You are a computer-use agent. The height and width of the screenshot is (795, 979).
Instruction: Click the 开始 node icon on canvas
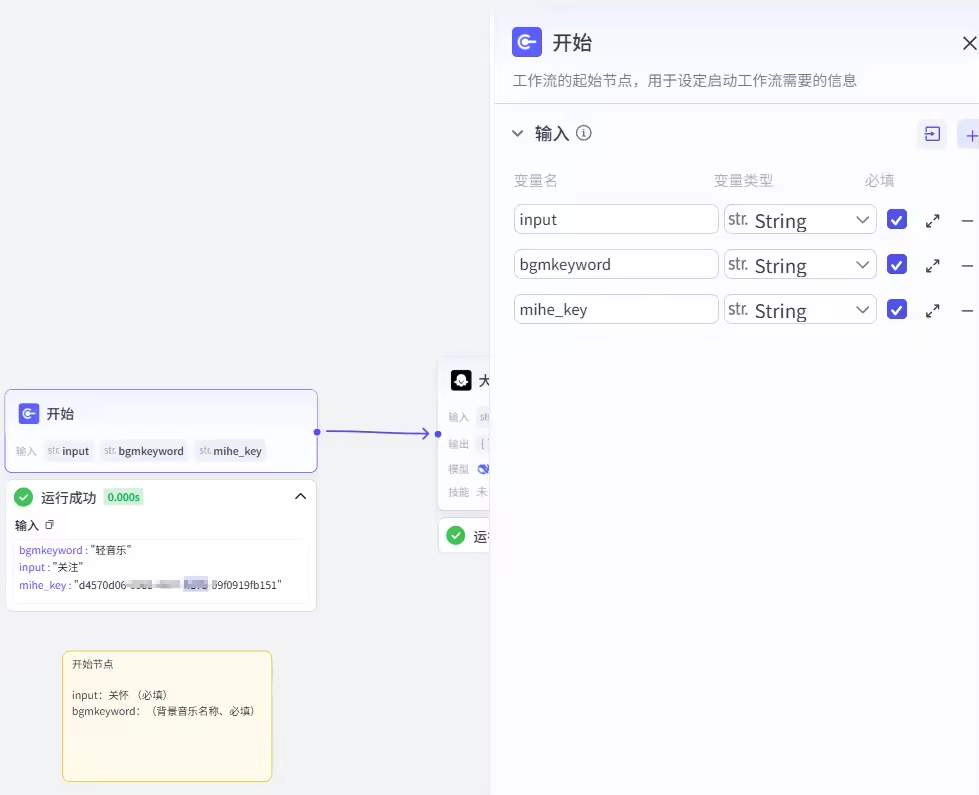point(29,414)
